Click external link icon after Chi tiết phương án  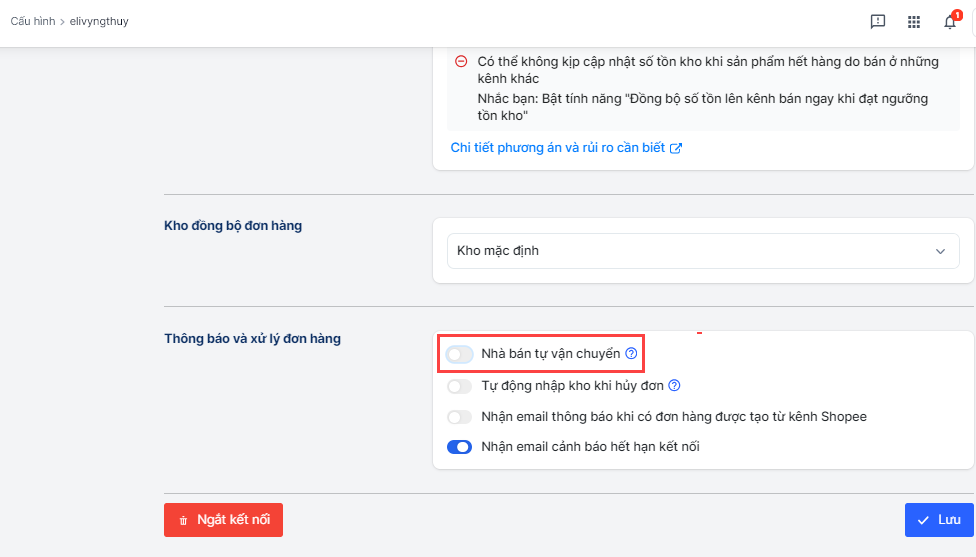click(676, 148)
